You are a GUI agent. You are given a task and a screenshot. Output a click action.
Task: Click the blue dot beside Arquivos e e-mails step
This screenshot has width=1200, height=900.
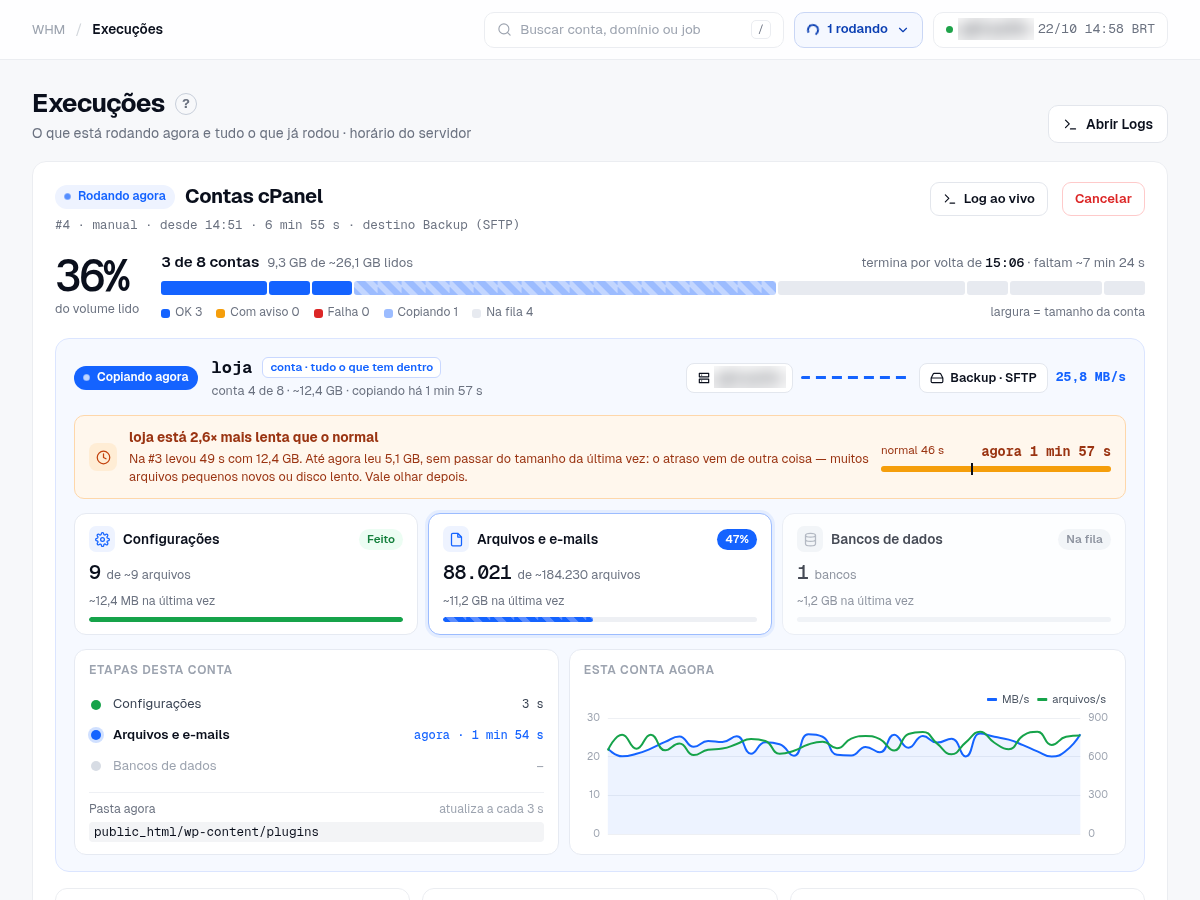[x=96, y=735]
